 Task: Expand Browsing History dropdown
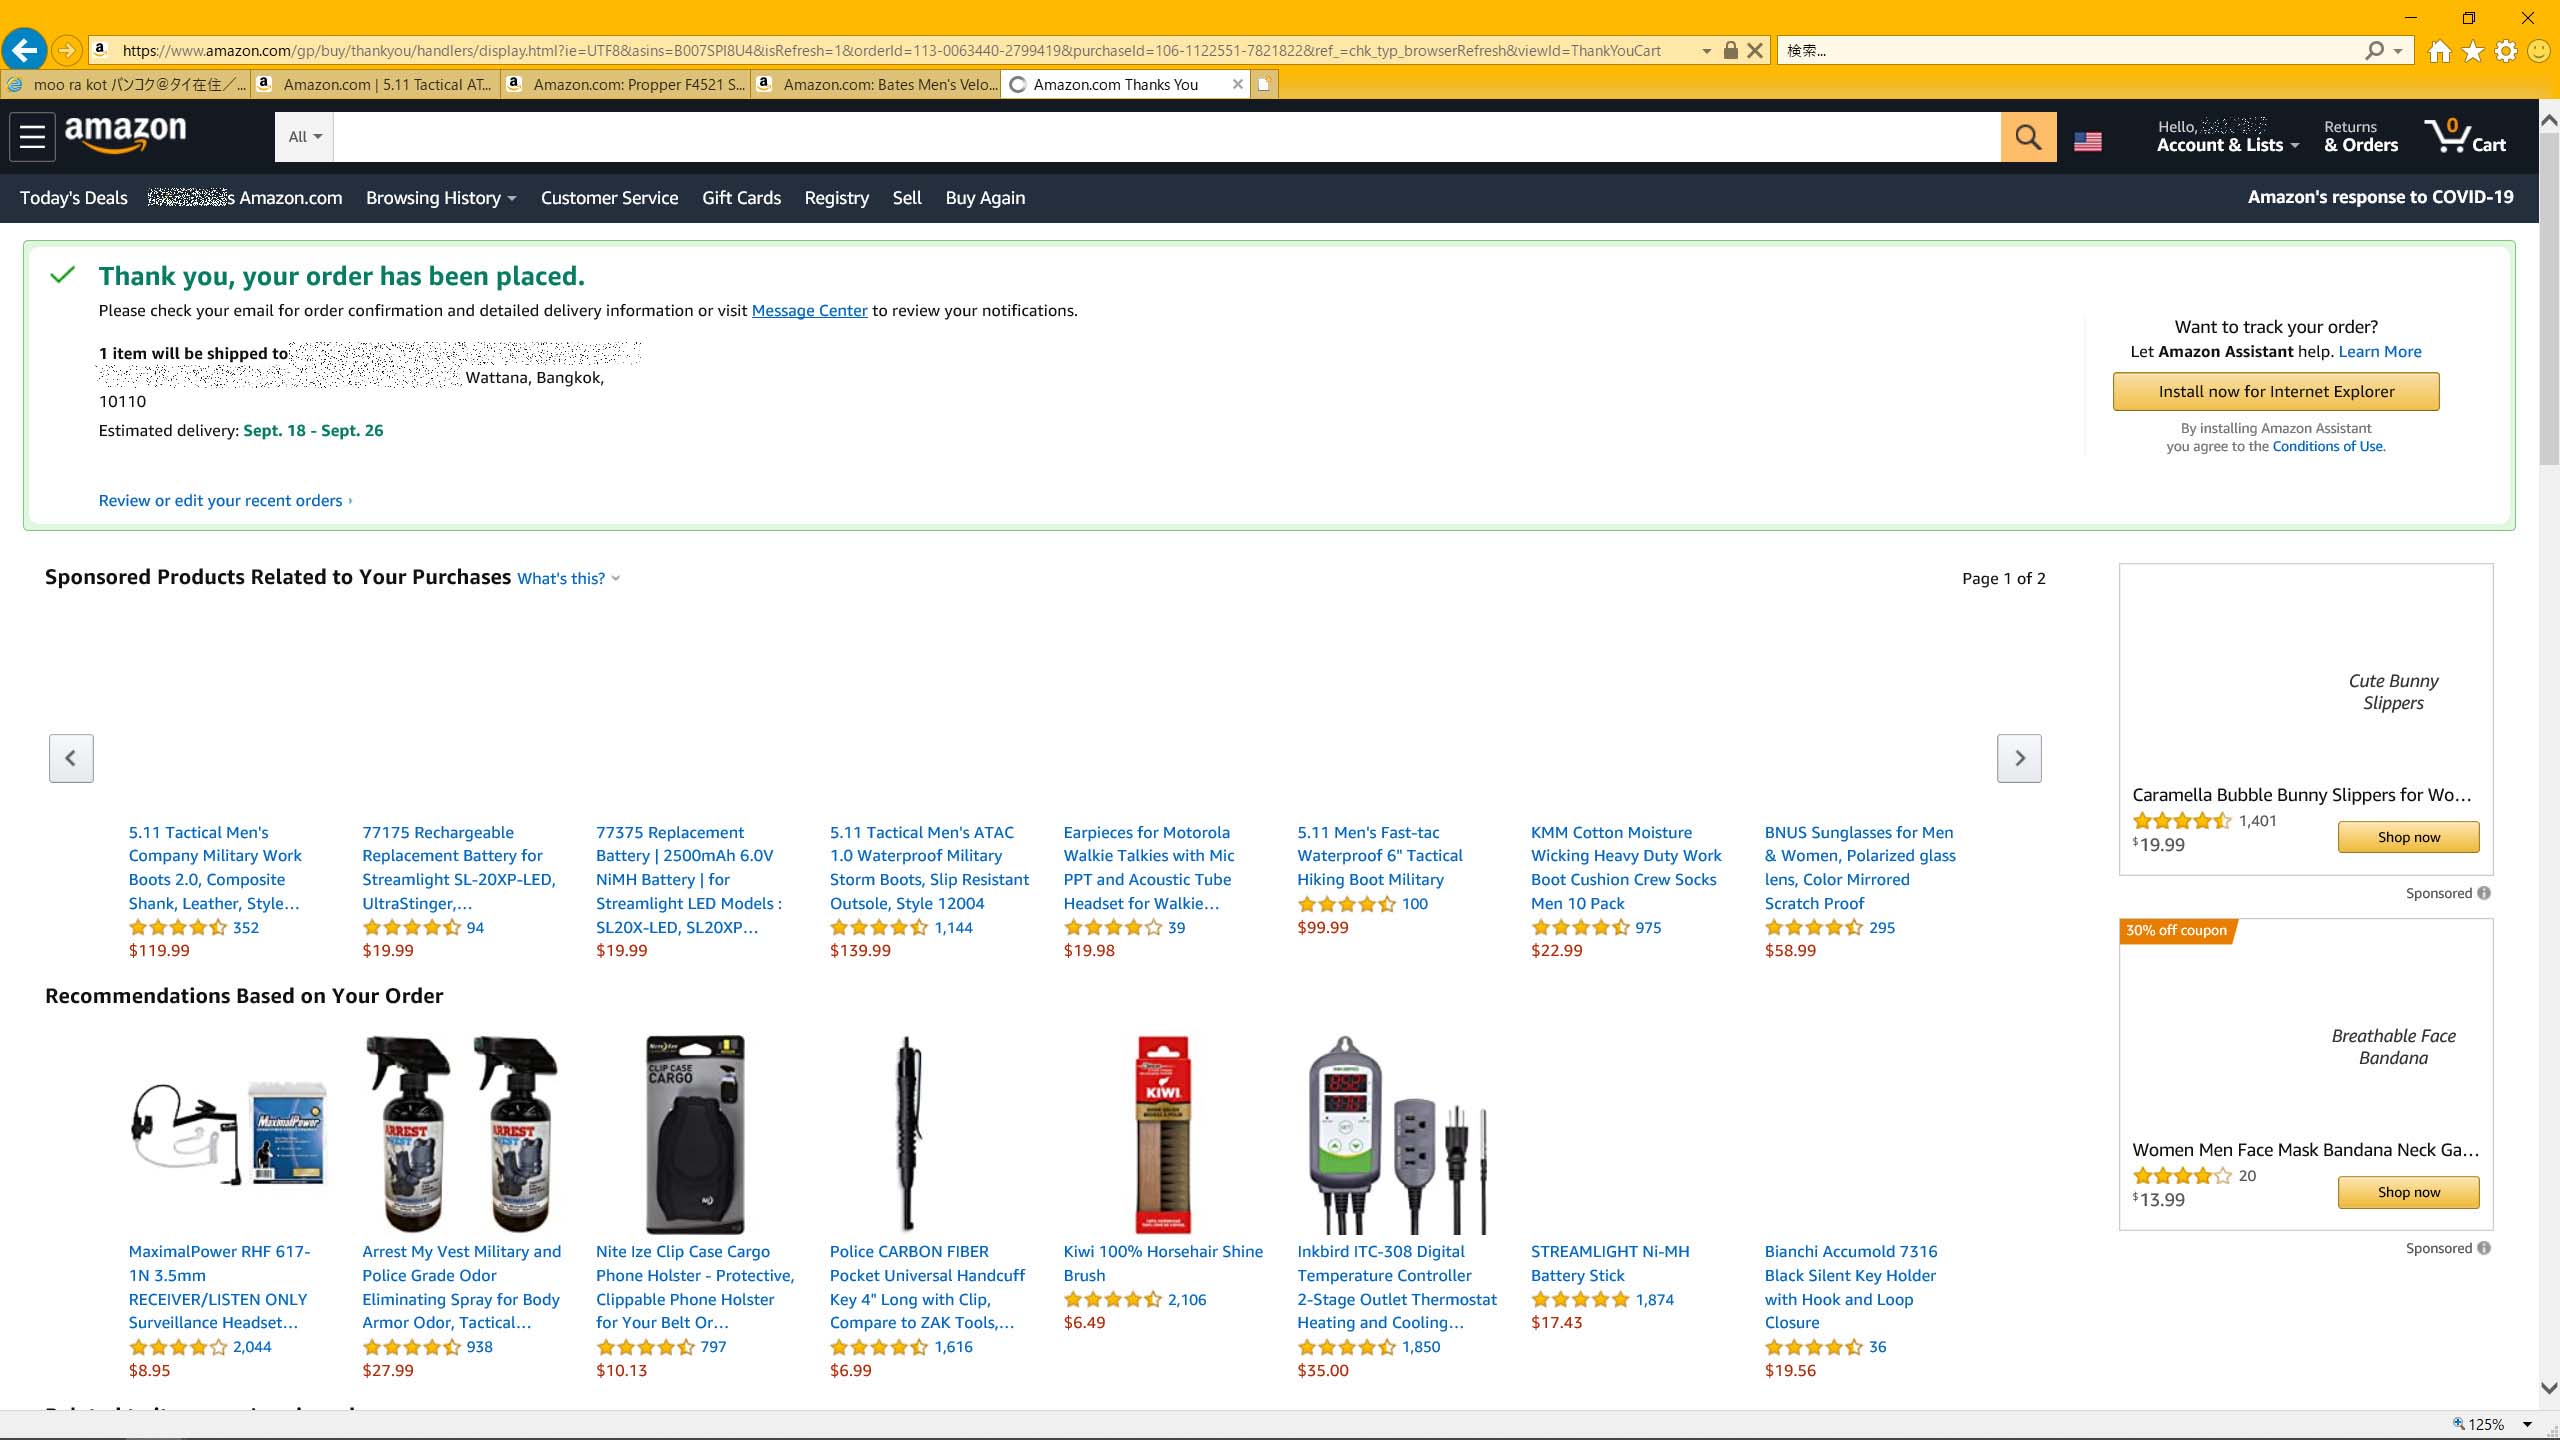[441, 198]
